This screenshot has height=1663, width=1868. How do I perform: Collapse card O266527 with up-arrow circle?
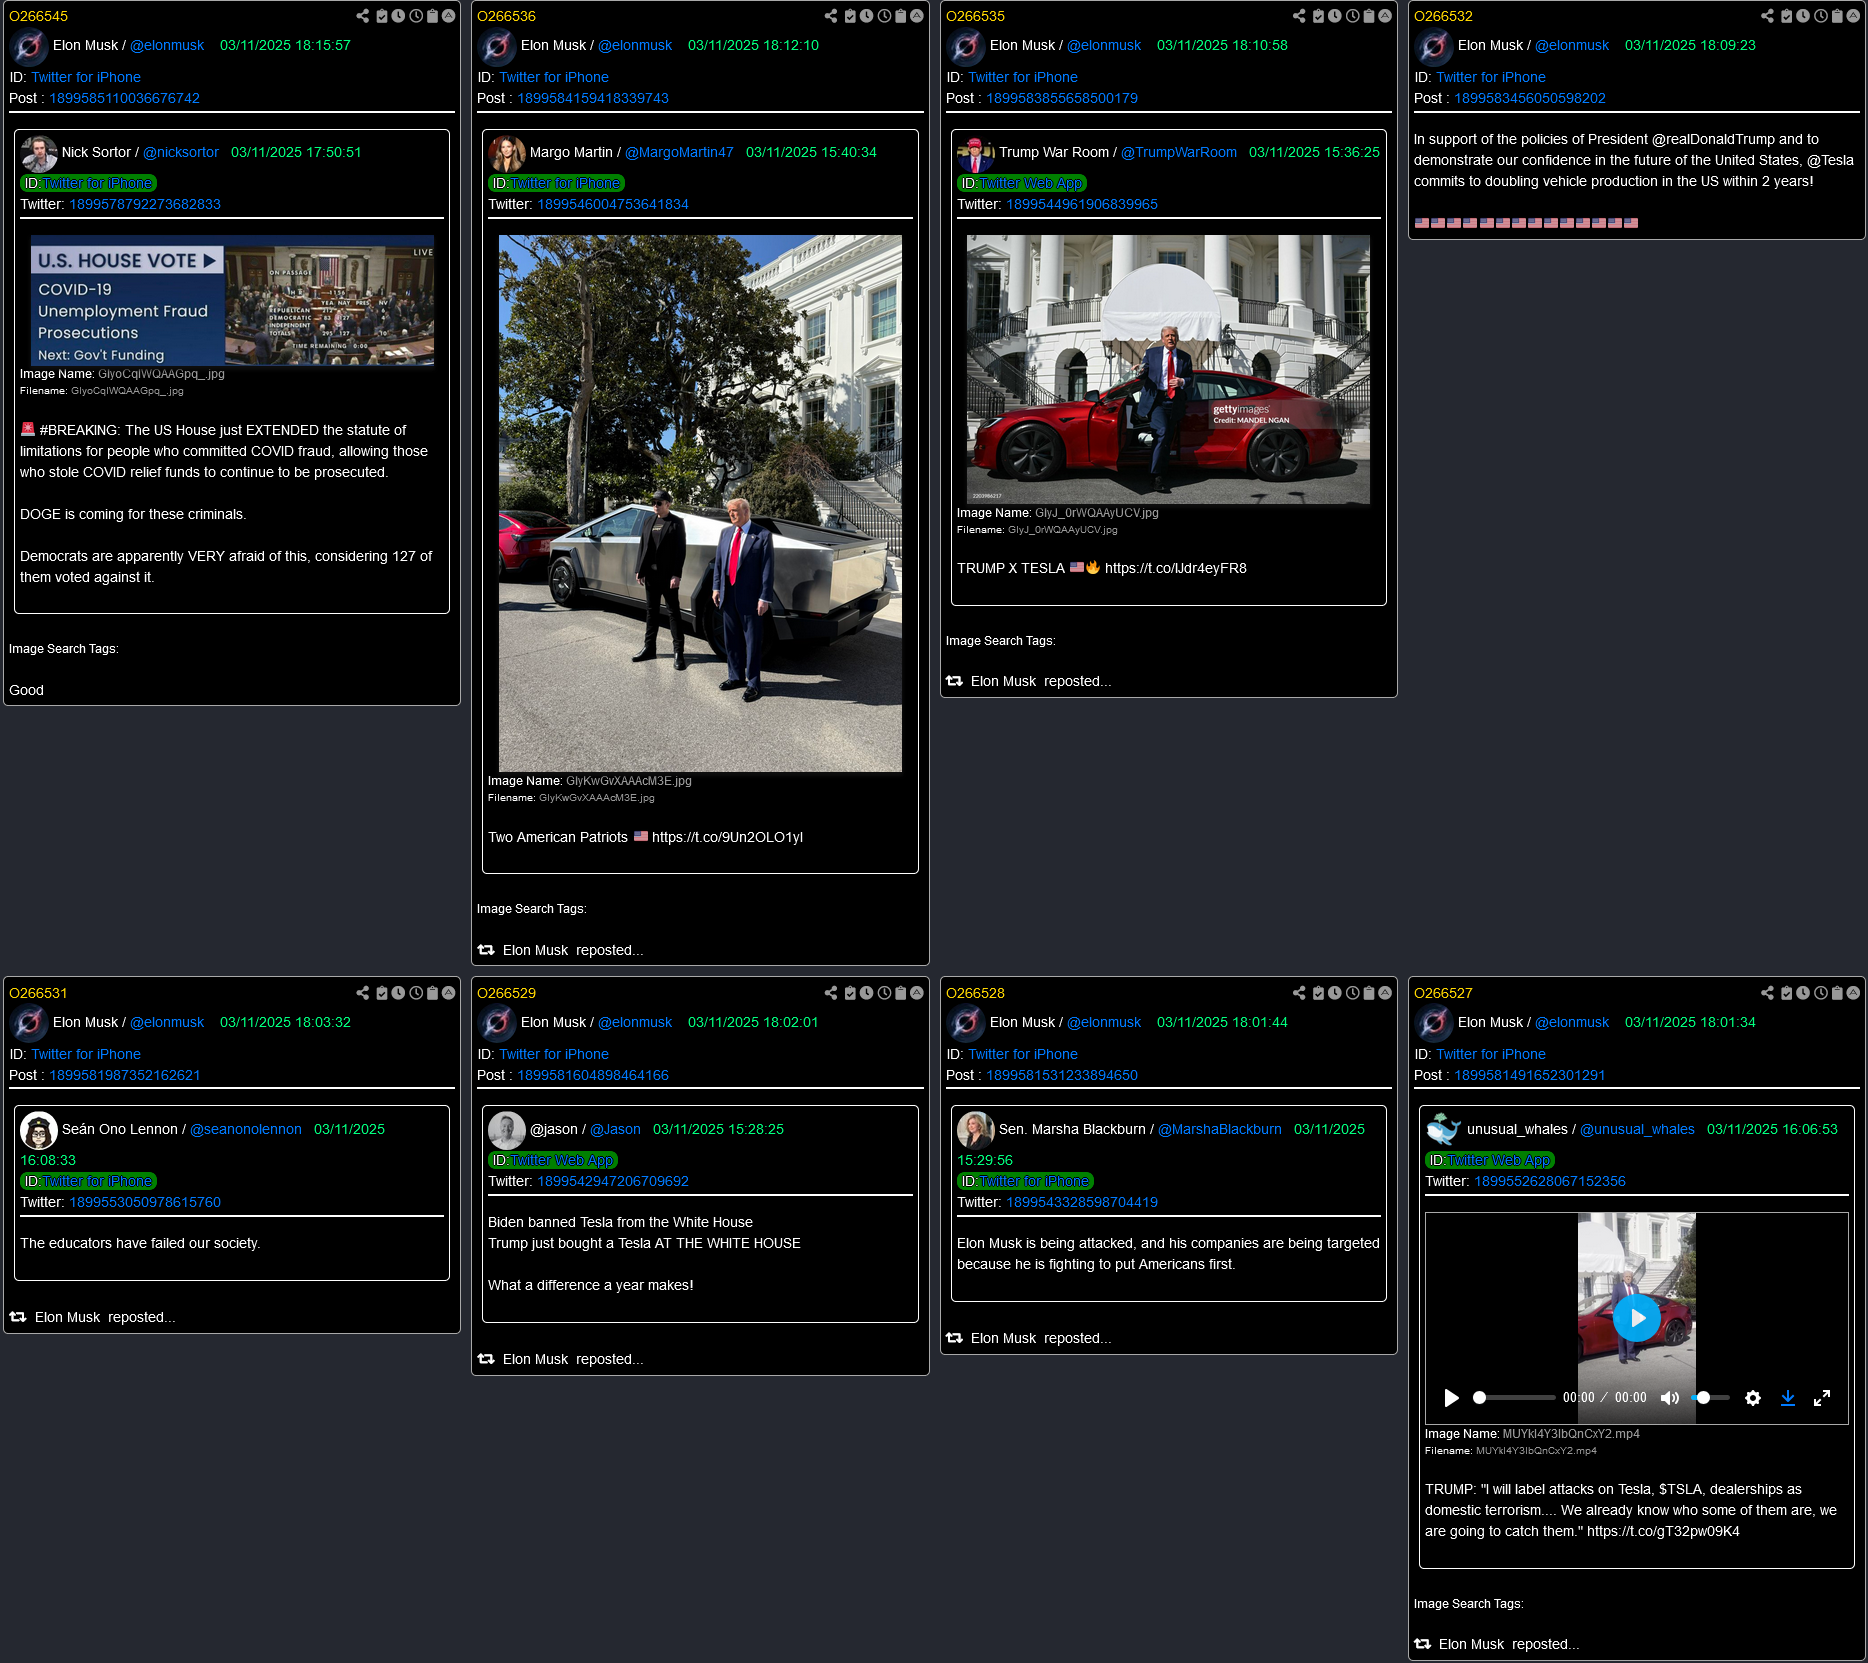tap(1853, 993)
